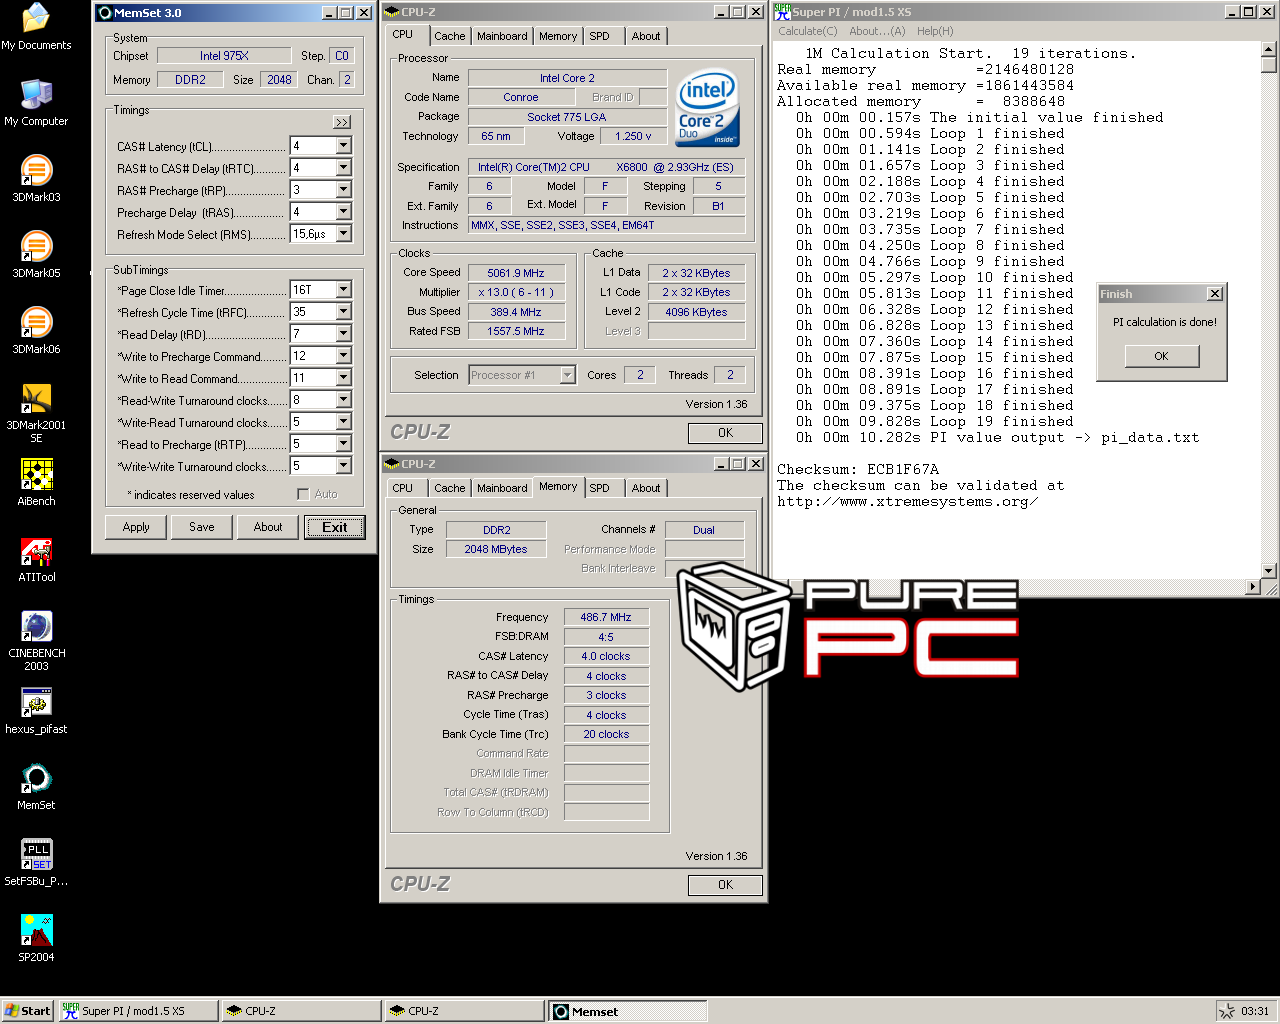This screenshot has height=1024, width=1280.
Task: Open Read Delay (tRD) dropdown
Action: tap(344, 334)
